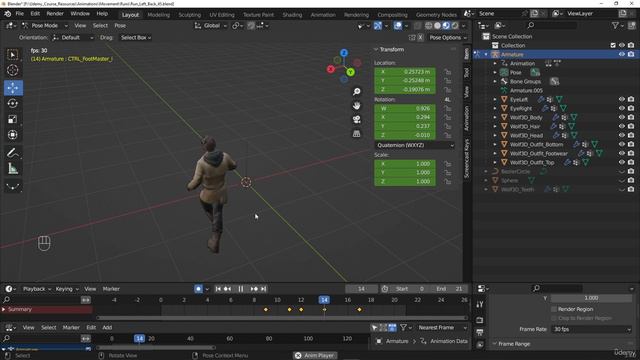Click the Blender logo menu
Viewport: 640px width, 360px height.
click(x=7, y=14)
